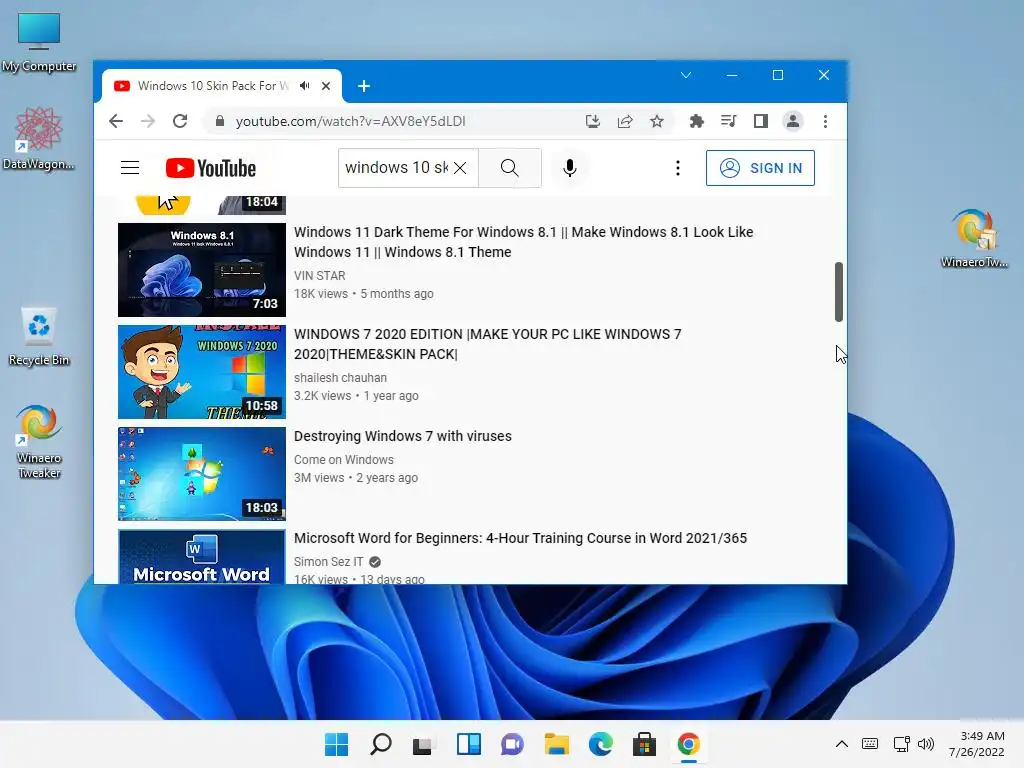Open the Simon Sez IT channel
1024x768 pixels.
(328, 562)
